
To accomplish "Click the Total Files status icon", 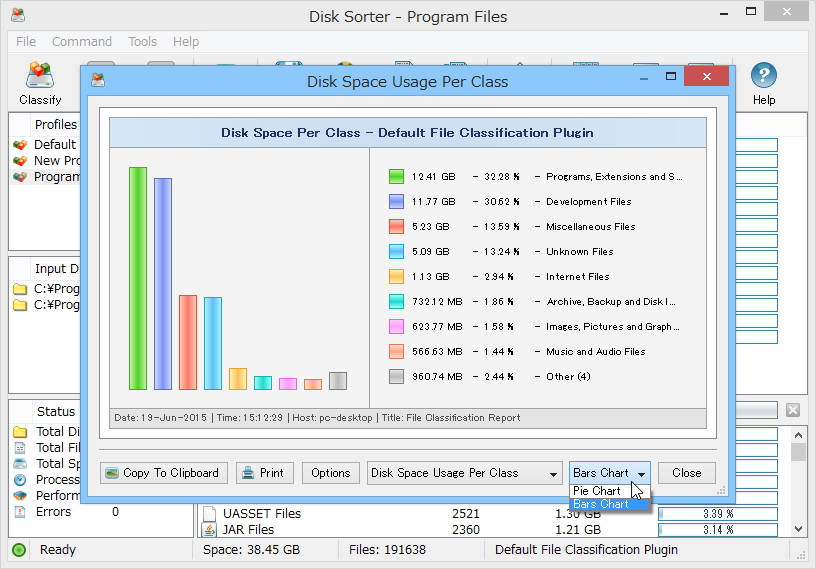I will tap(20, 448).
